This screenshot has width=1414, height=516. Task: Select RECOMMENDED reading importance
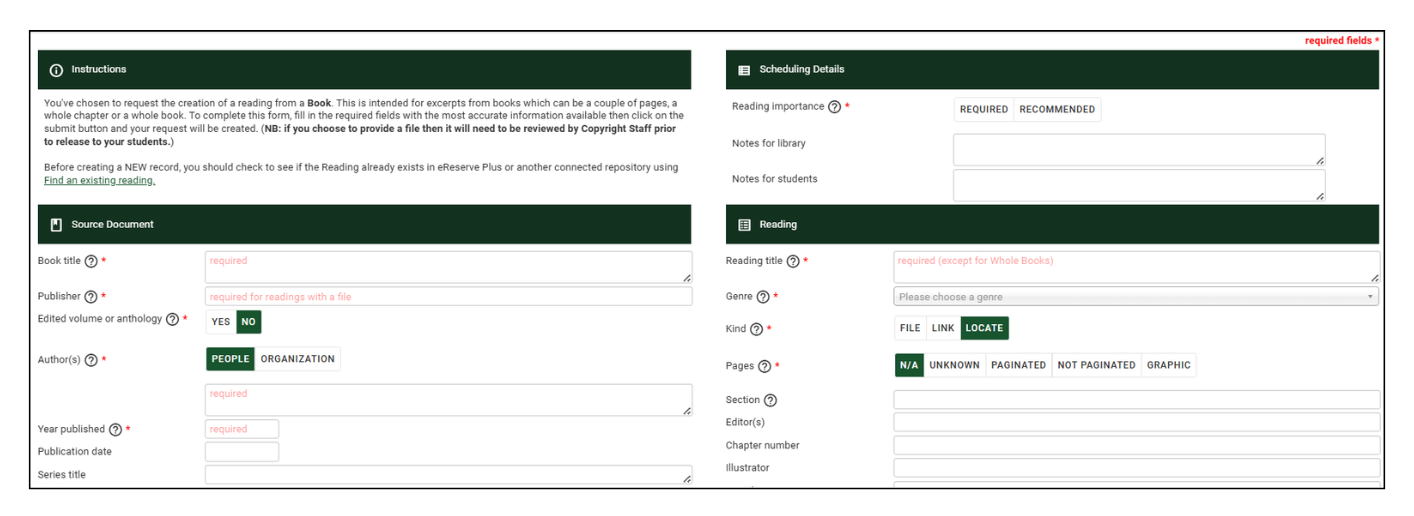point(1057,110)
